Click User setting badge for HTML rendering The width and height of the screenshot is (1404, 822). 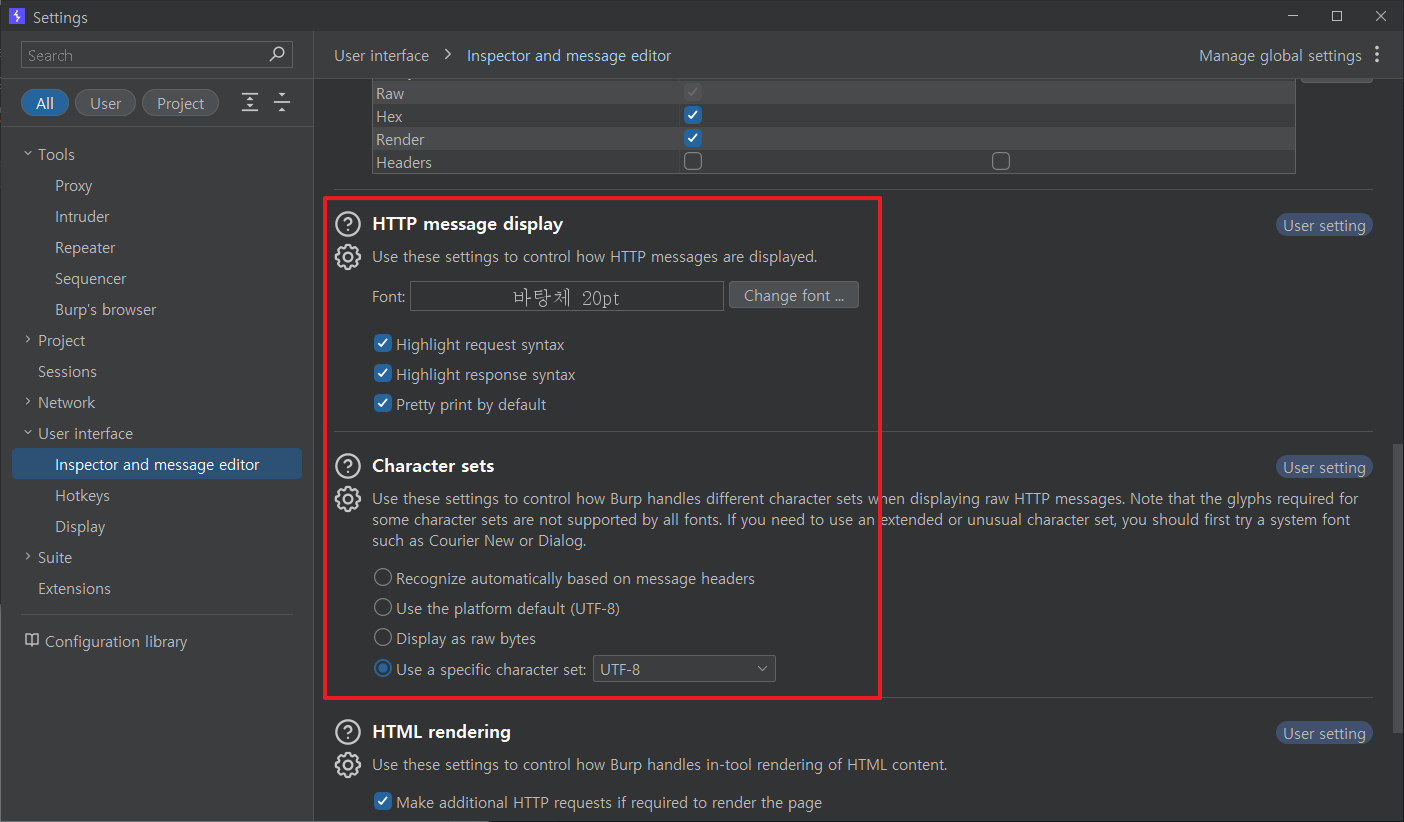1324,733
